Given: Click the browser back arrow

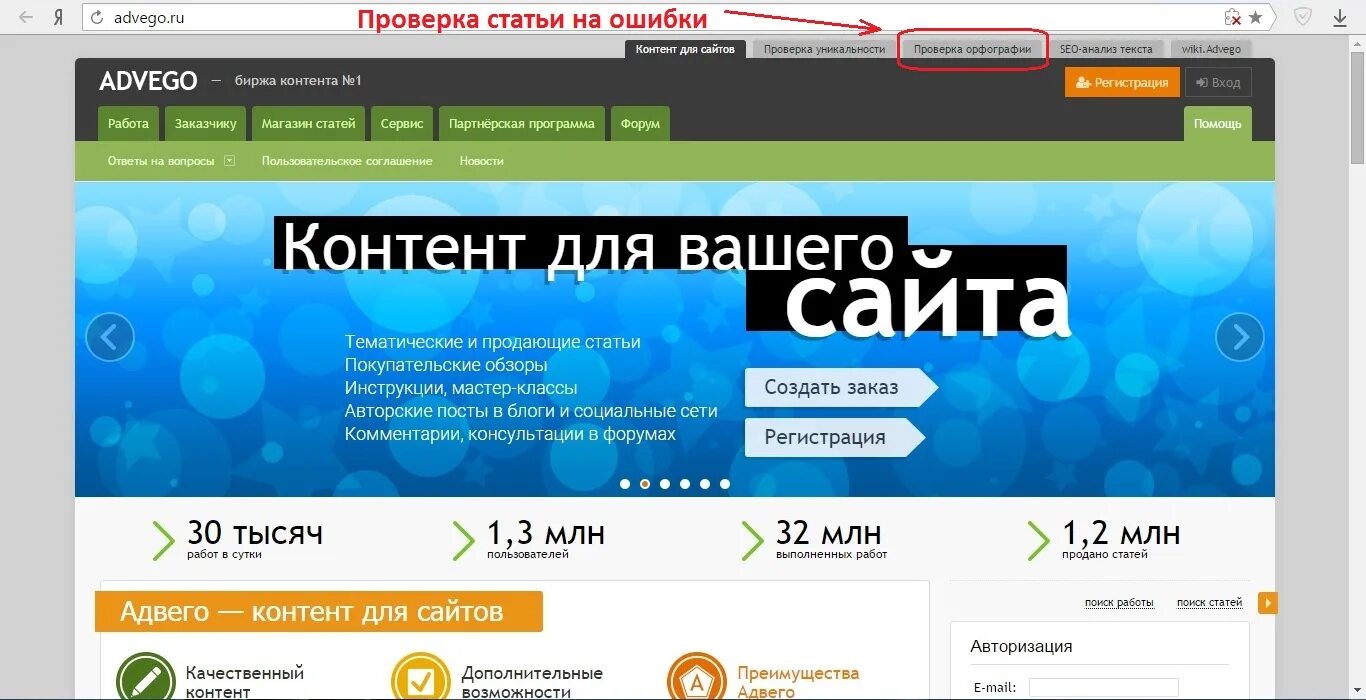Looking at the screenshot, I should (26, 17).
